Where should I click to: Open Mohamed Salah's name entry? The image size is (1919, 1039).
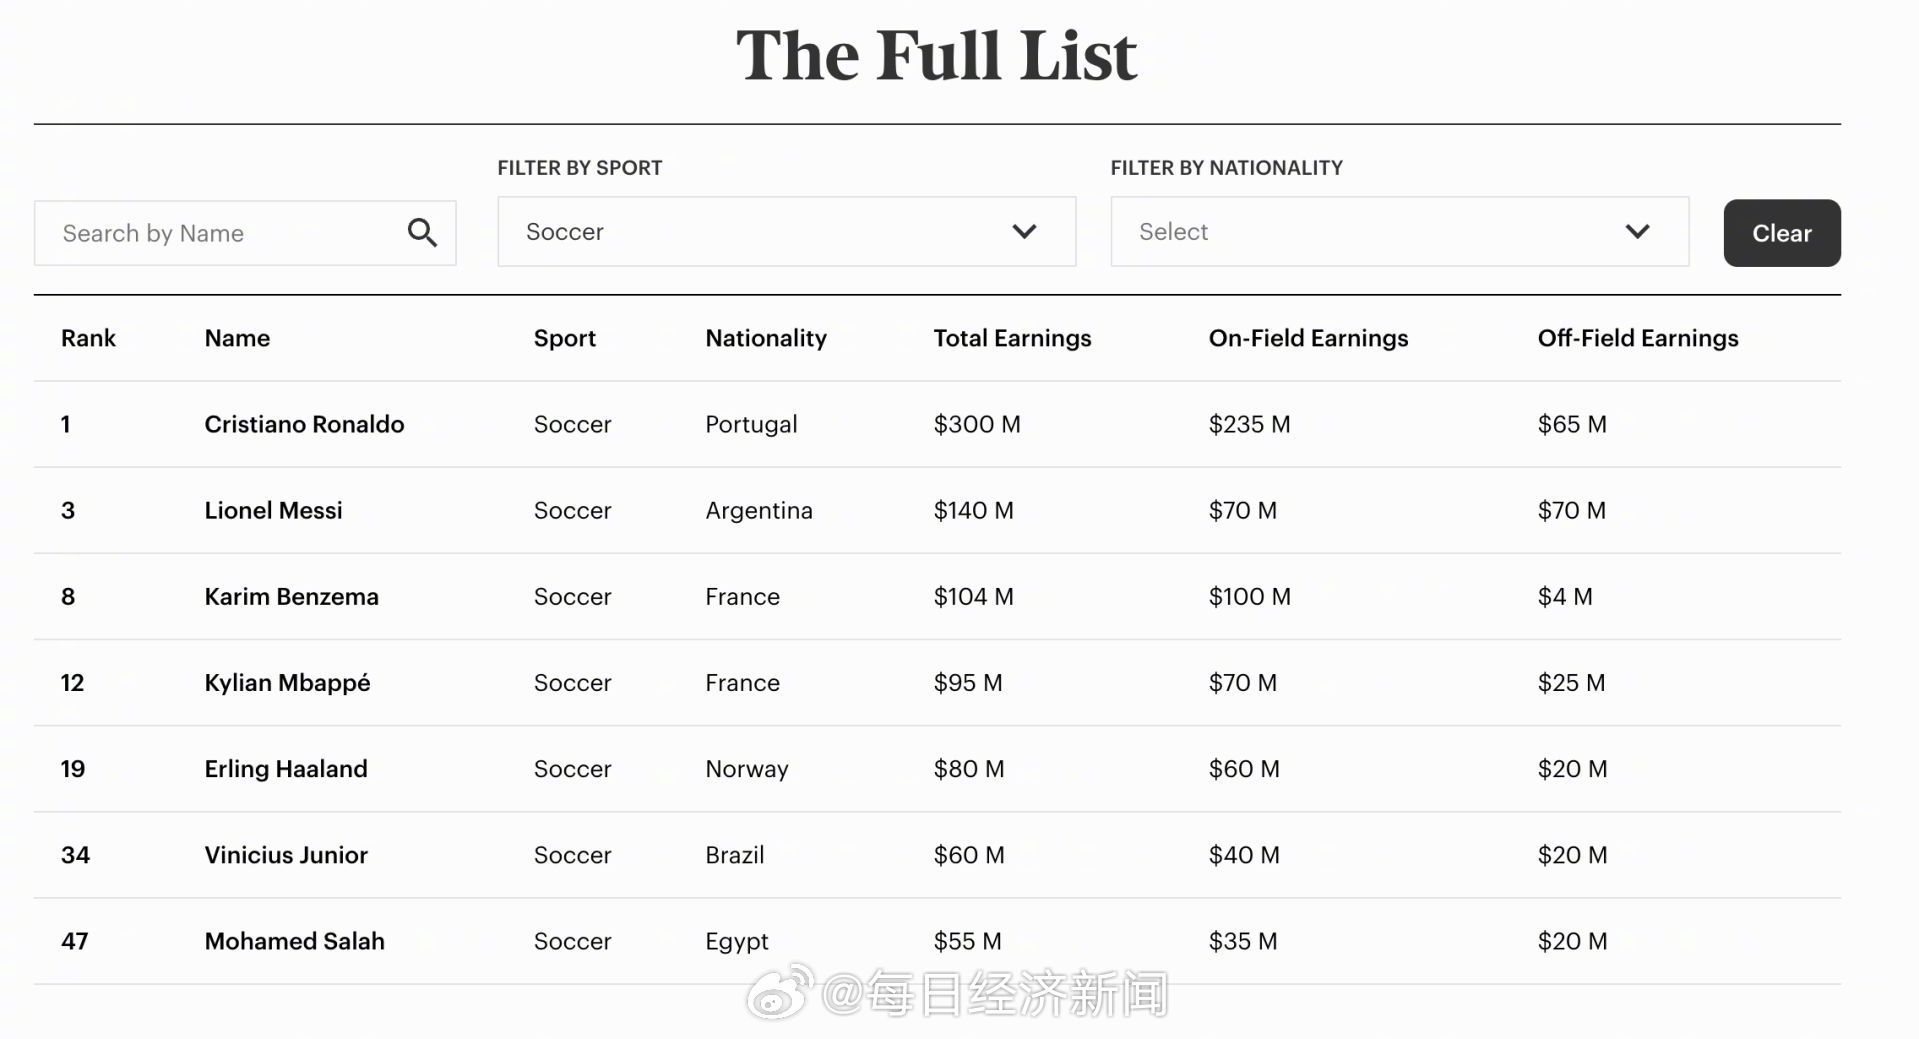pos(294,941)
